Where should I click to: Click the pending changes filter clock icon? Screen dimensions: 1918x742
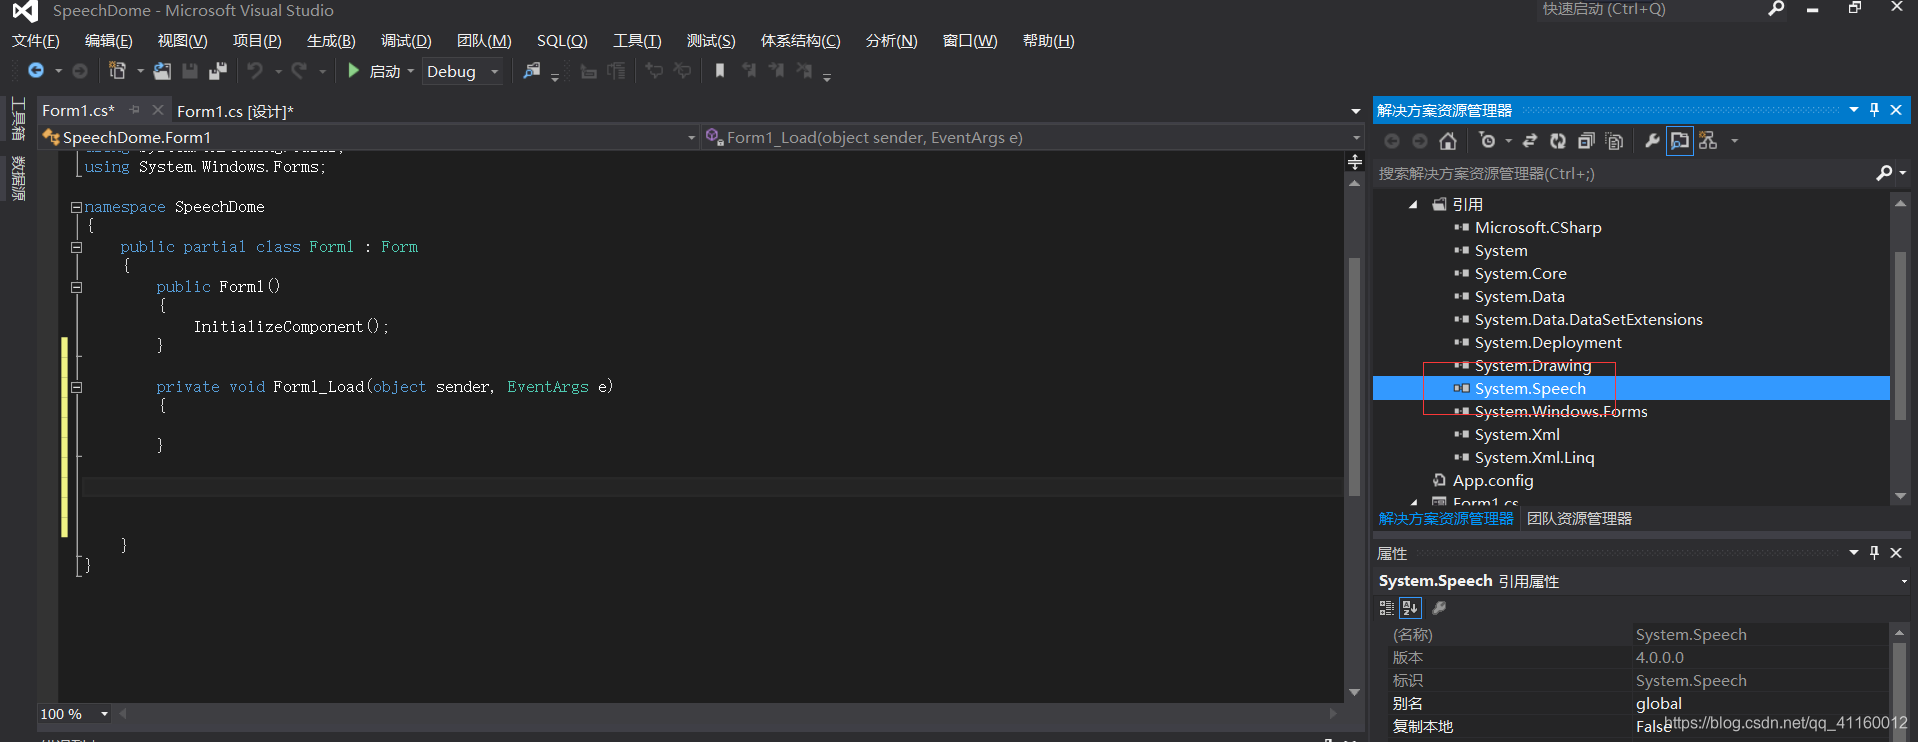1487,141
